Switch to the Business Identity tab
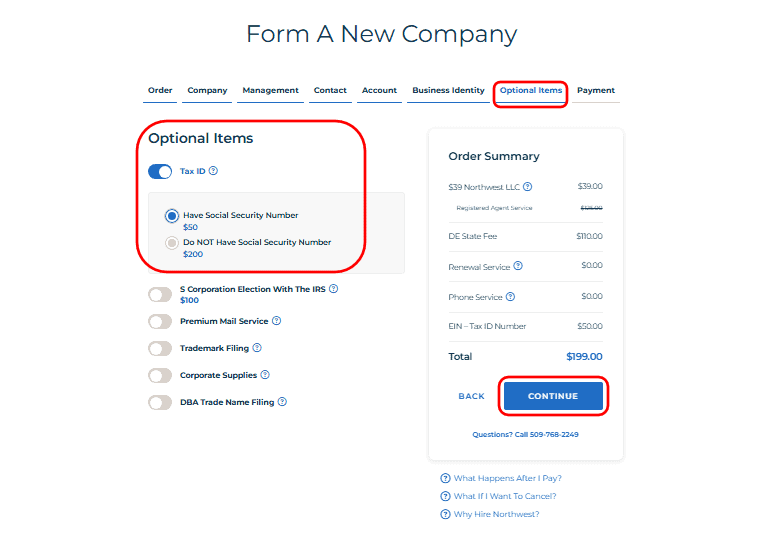763x535 pixels. [x=448, y=90]
